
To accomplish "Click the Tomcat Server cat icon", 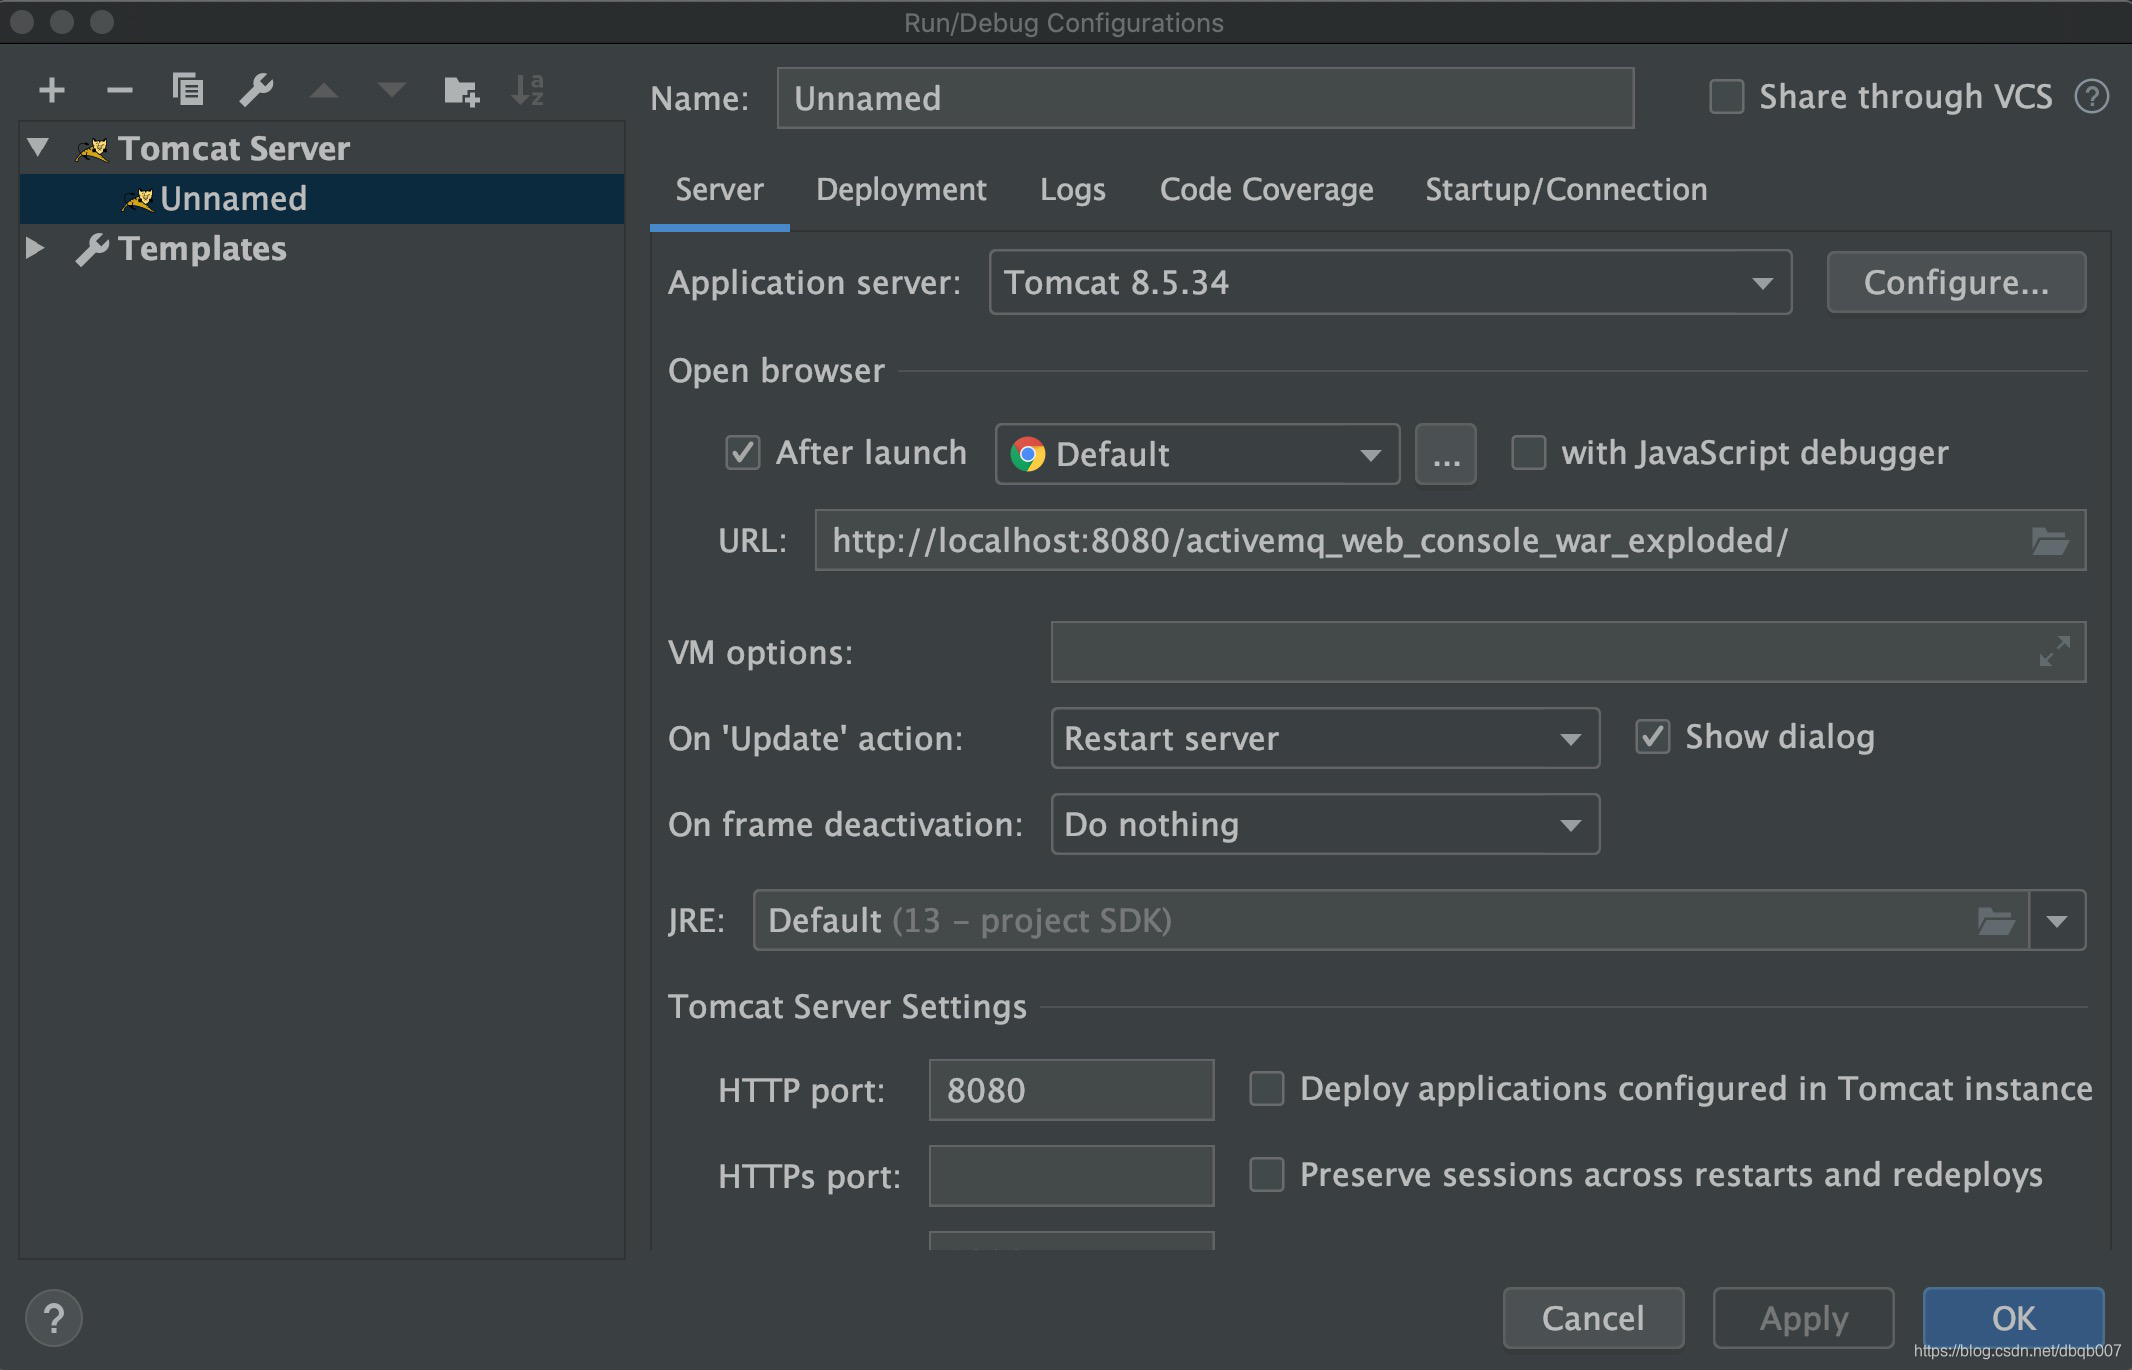I will [92, 150].
